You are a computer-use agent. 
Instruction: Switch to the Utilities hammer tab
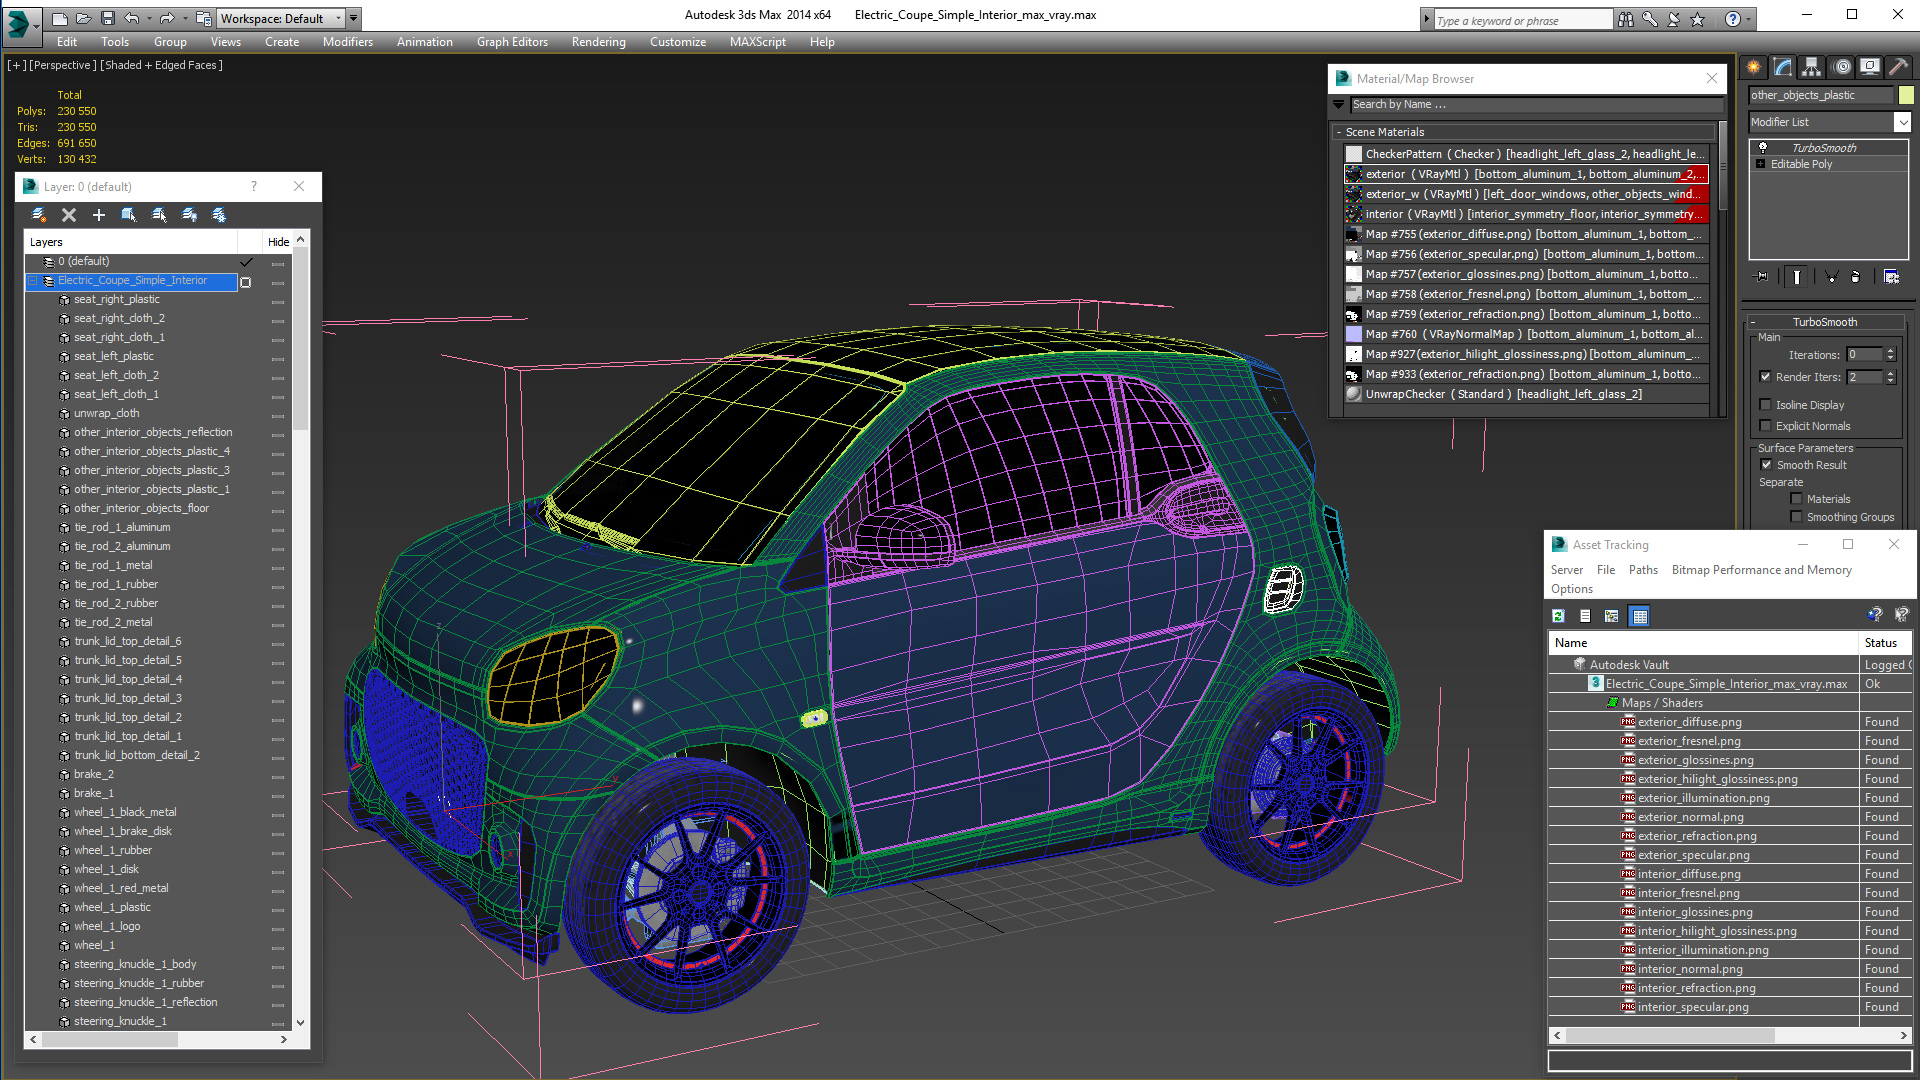click(x=1898, y=67)
